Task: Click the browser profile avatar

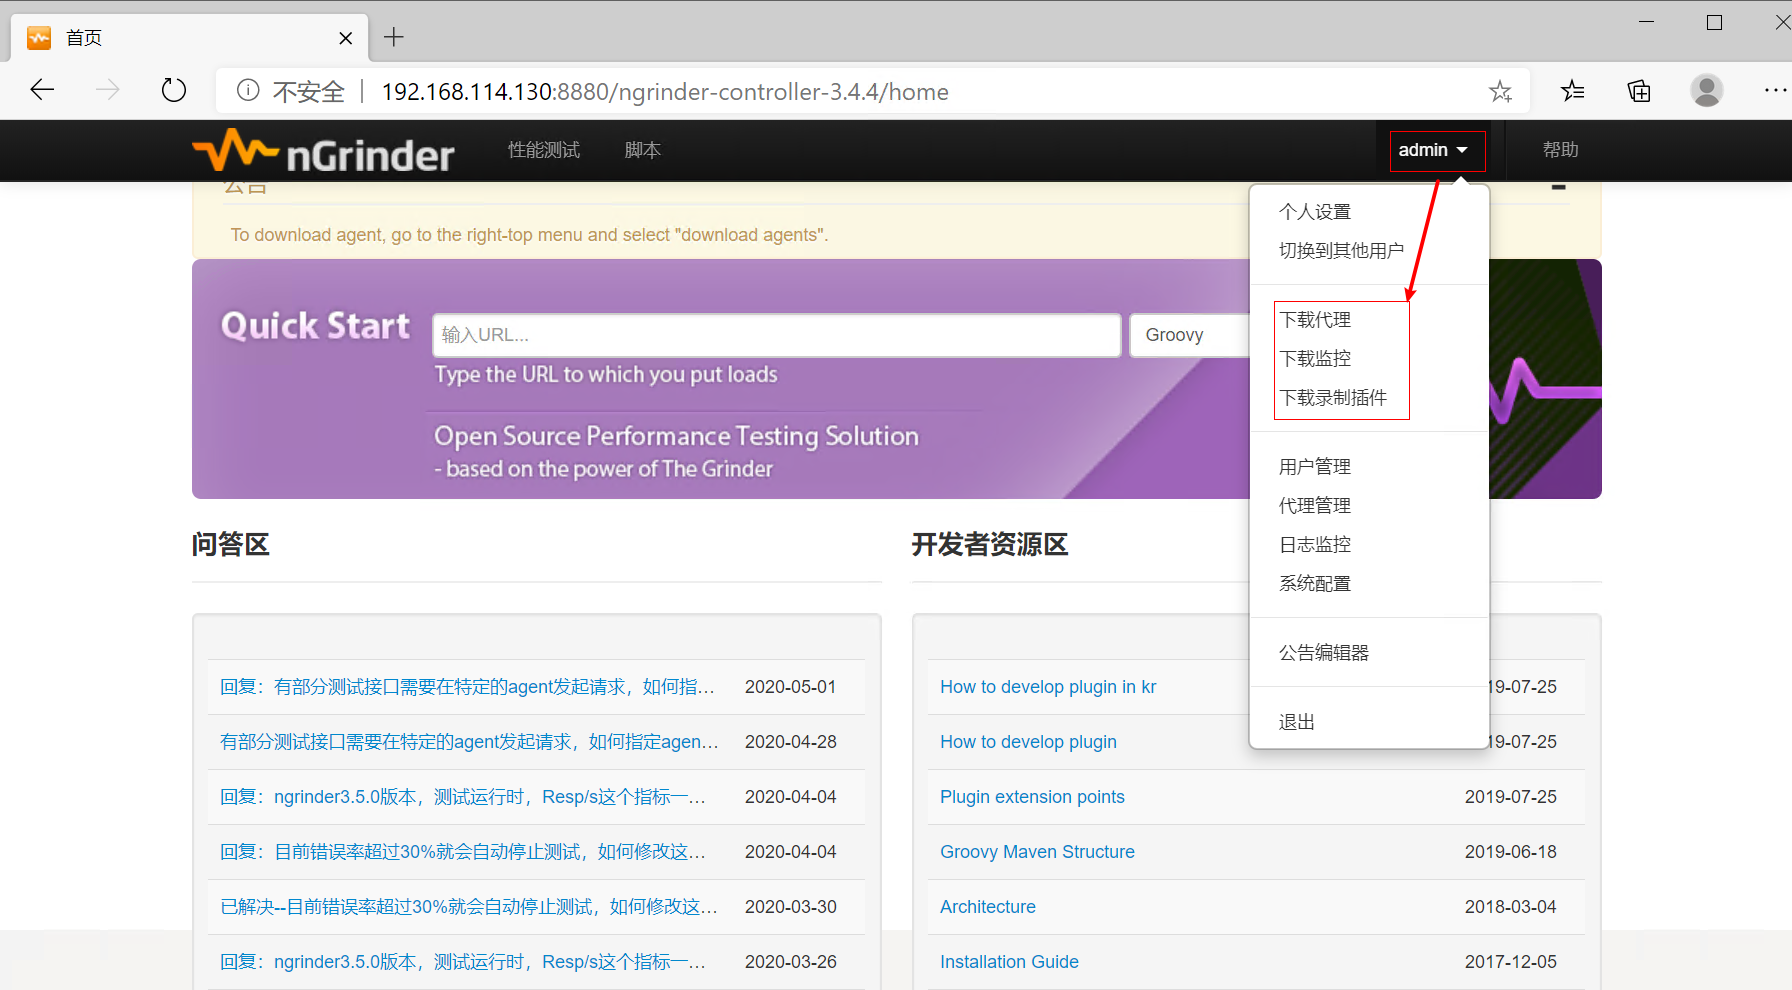Action: [x=1706, y=91]
